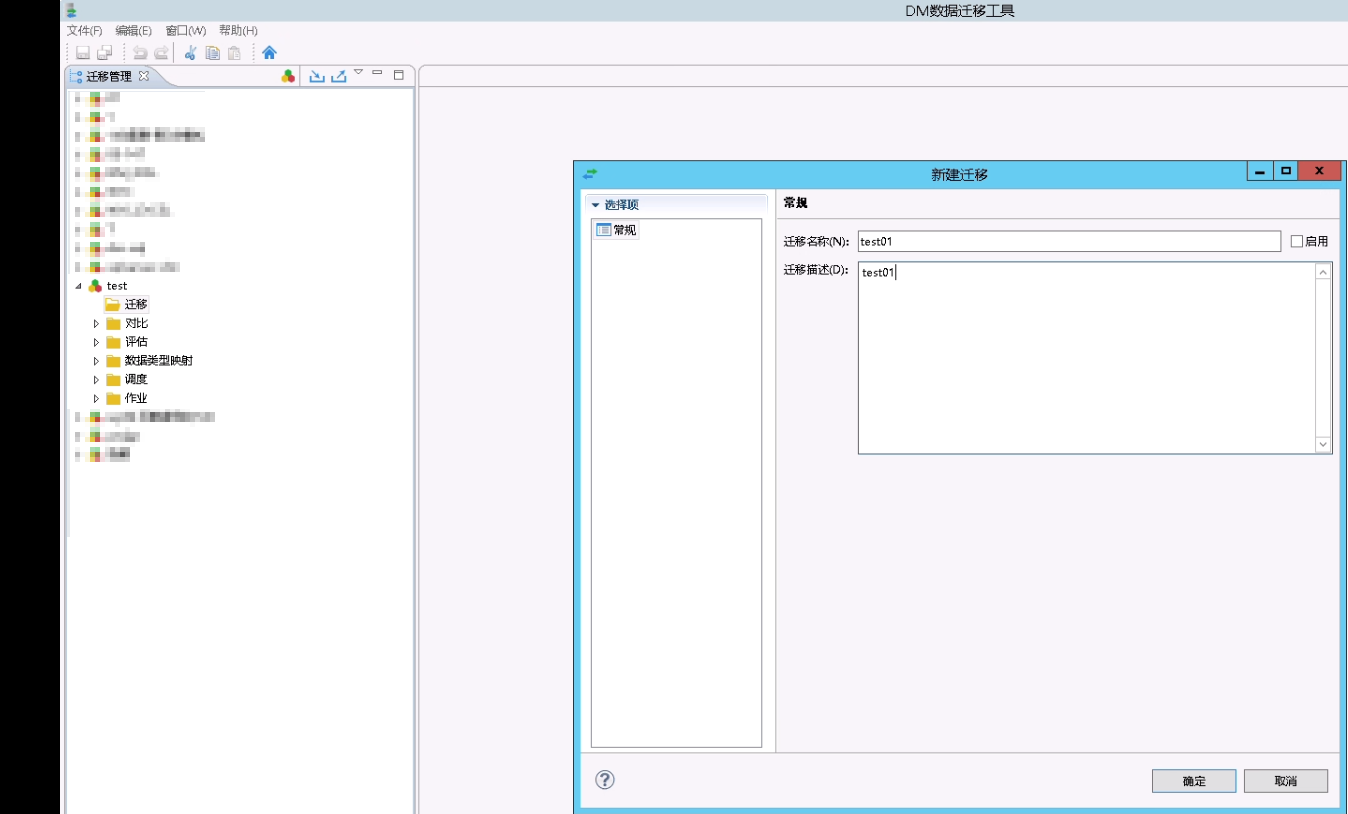Click the Paste clipboard icon
This screenshot has width=1348, height=814.
[234, 52]
